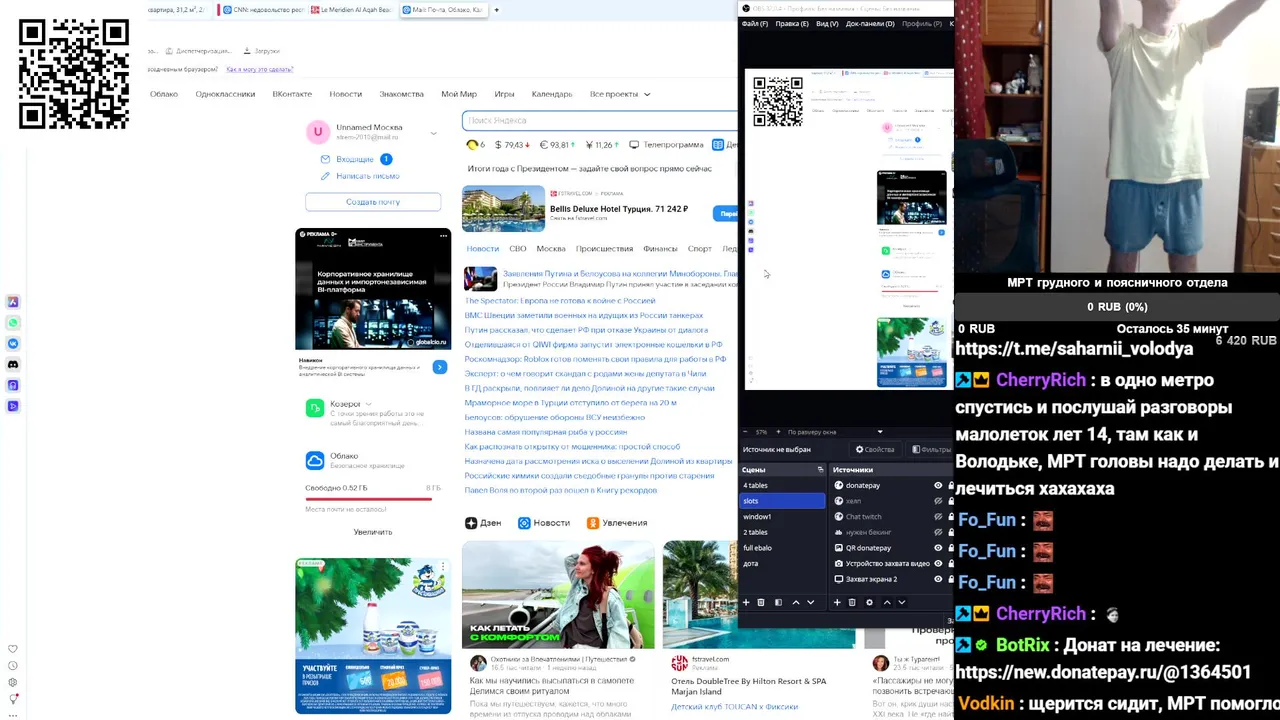The height and width of the screenshot is (720, 1280).
Task: Click the dock pop-out icon of Сцены panel
Action: [820, 469]
